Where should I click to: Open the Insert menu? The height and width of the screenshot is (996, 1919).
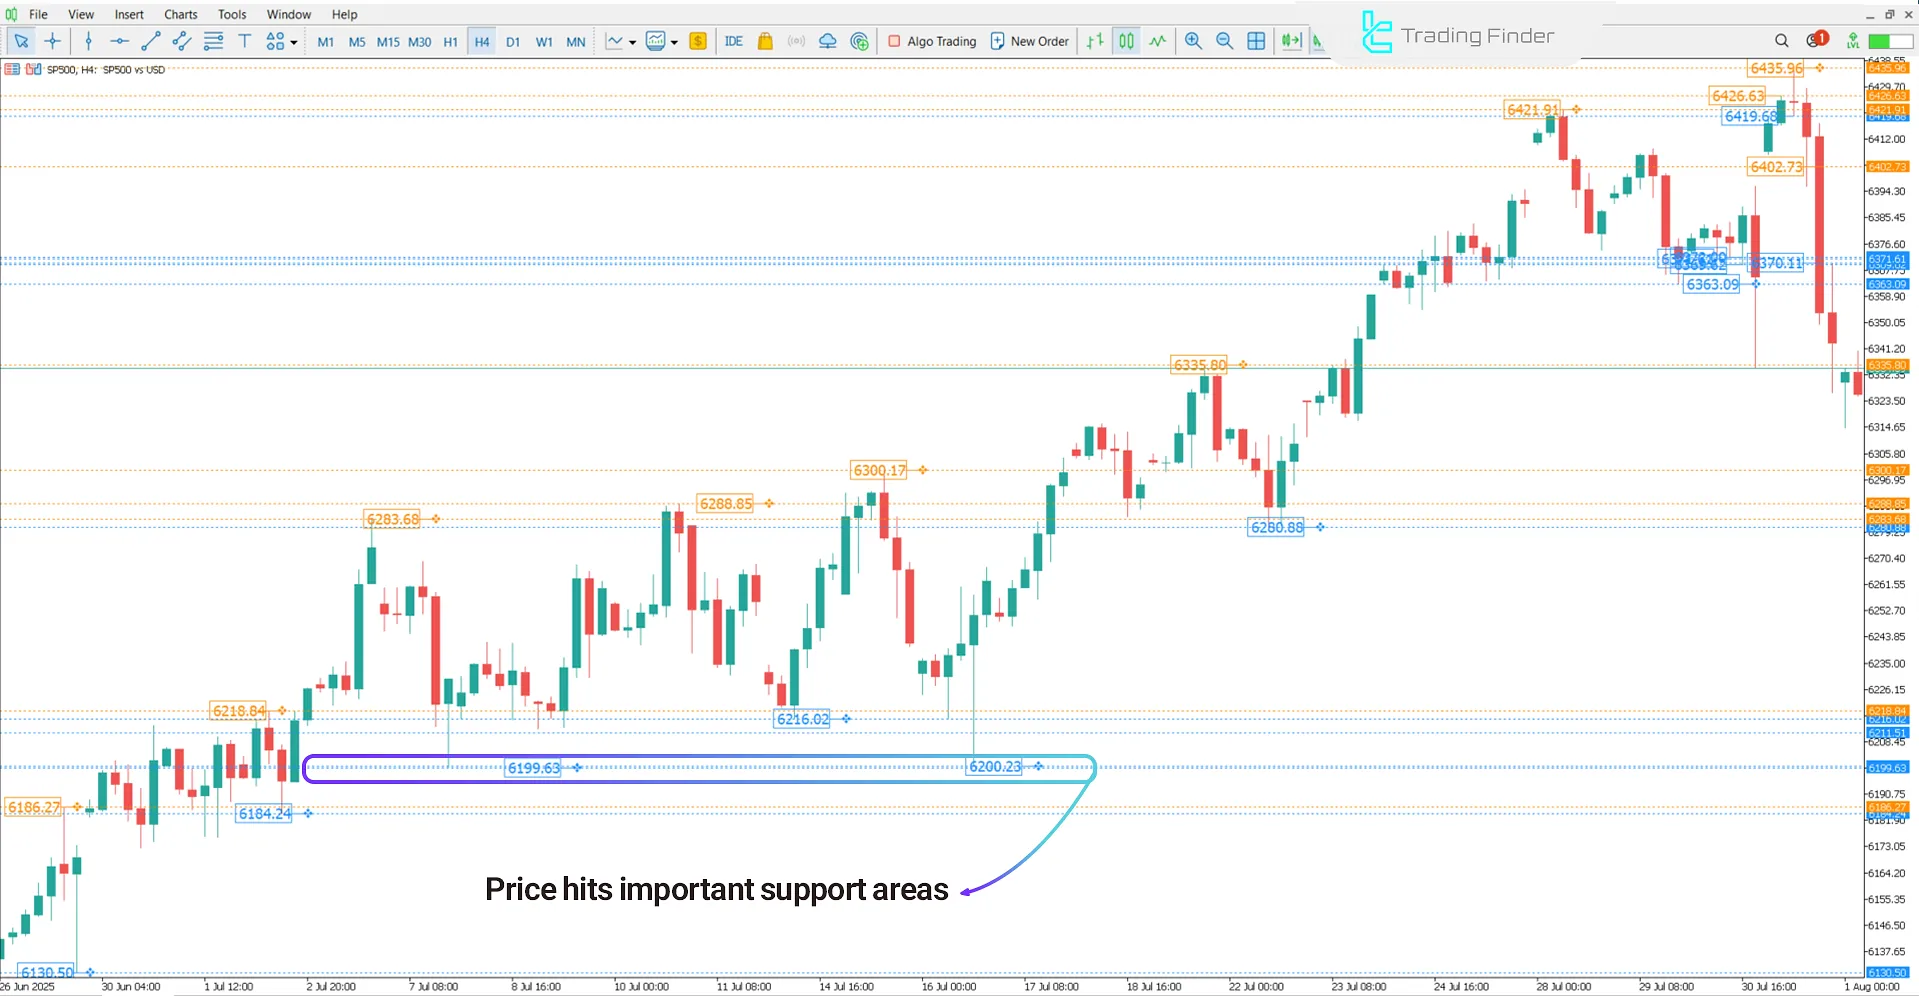pyautogui.click(x=129, y=14)
